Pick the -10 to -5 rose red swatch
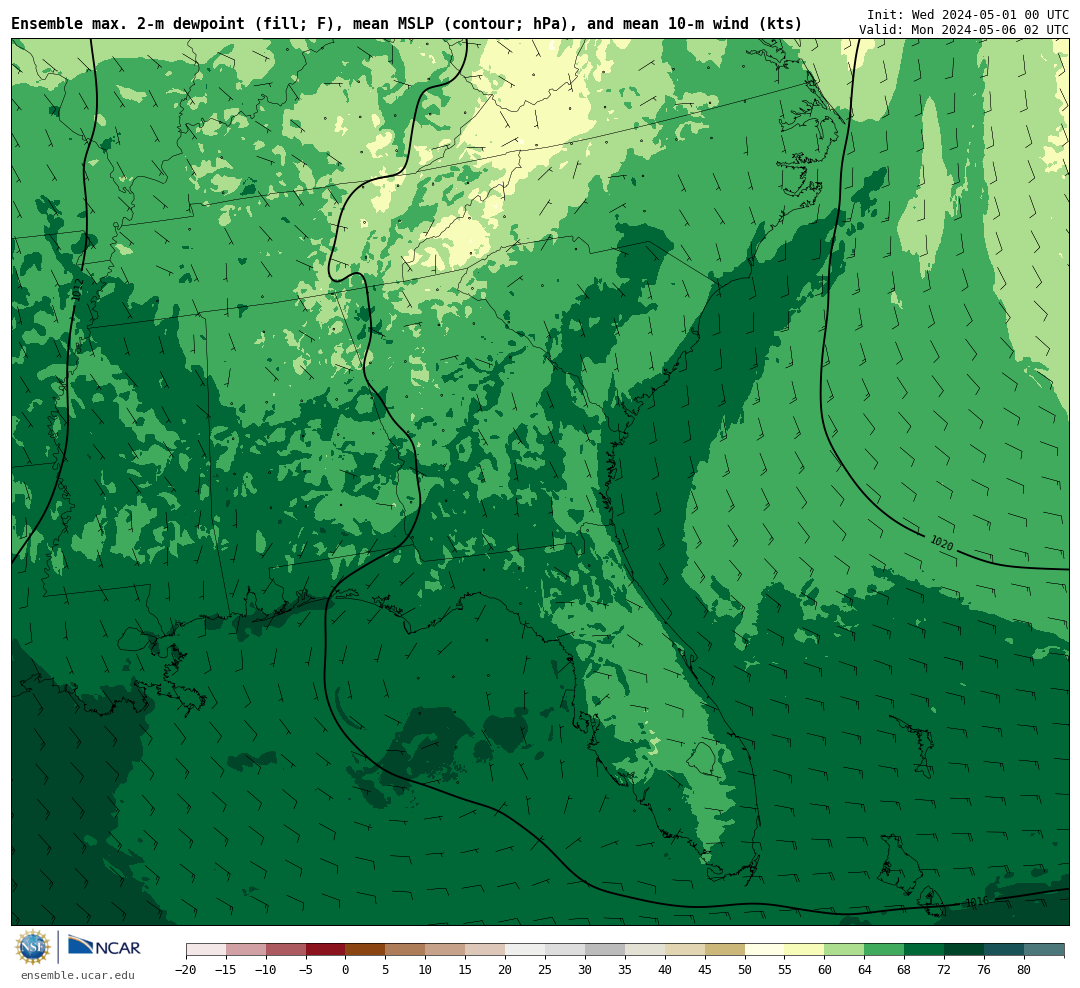The width and height of the screenshot is (1080, 988). click(x=286, y=950)
